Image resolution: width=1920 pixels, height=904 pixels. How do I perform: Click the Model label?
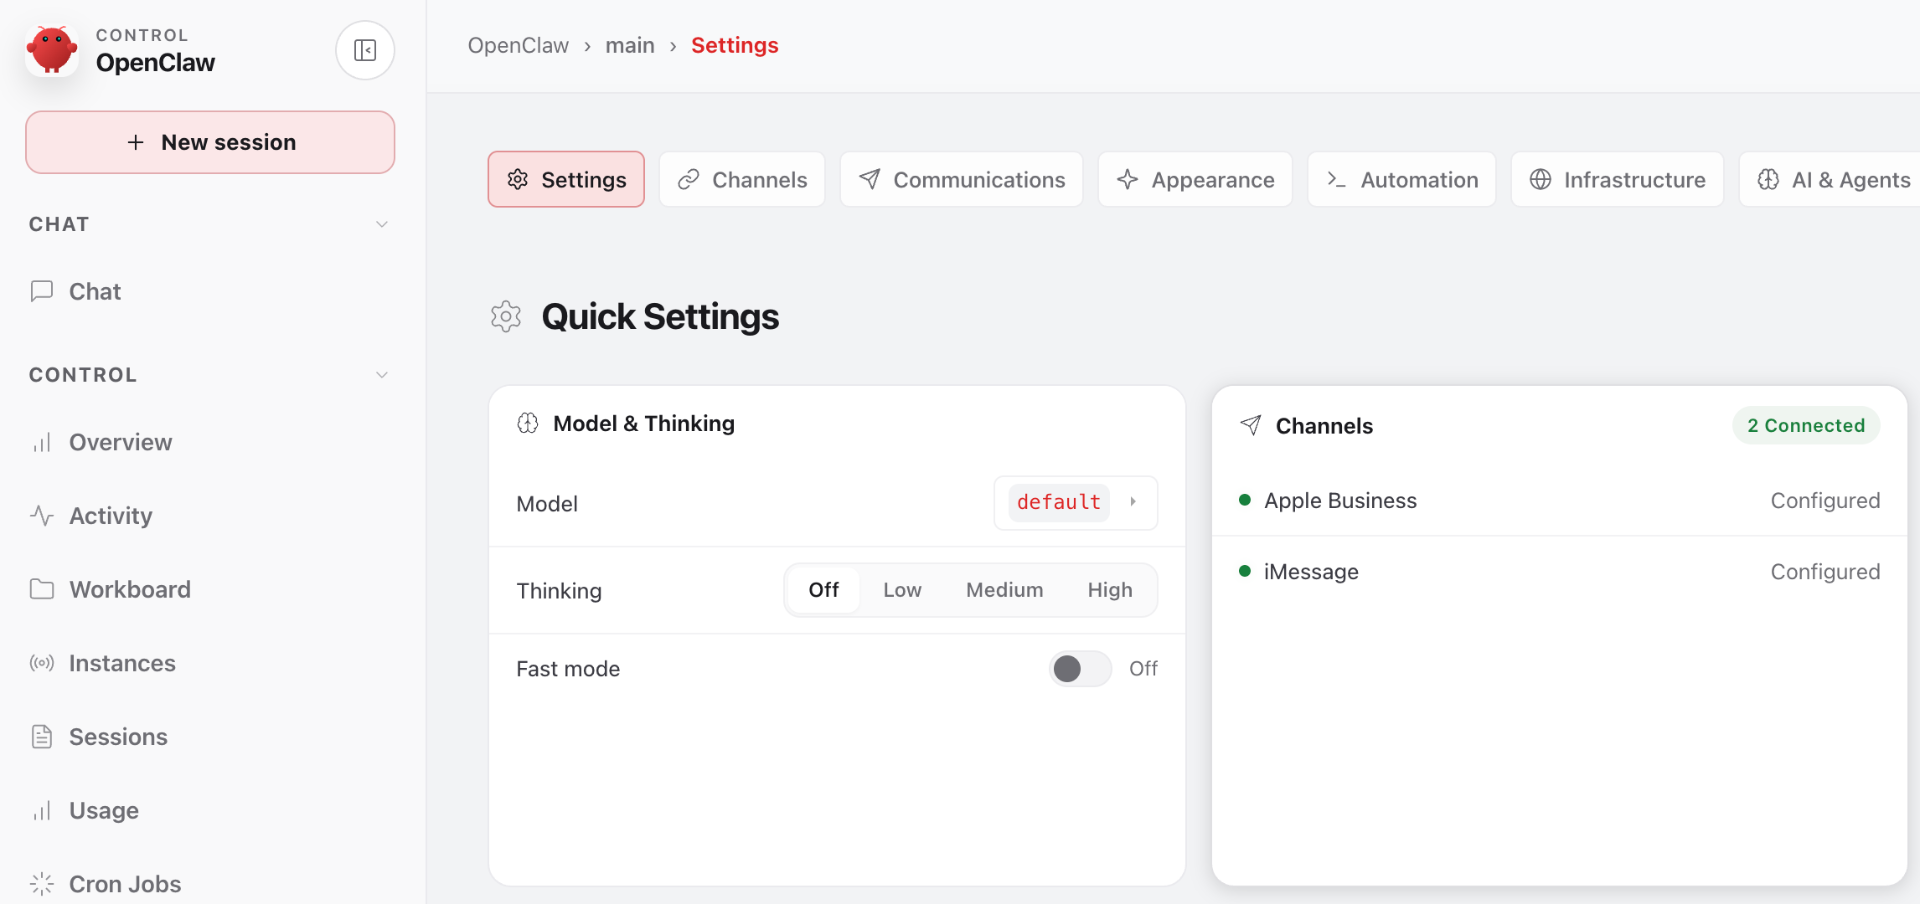(x=547, y=504)
